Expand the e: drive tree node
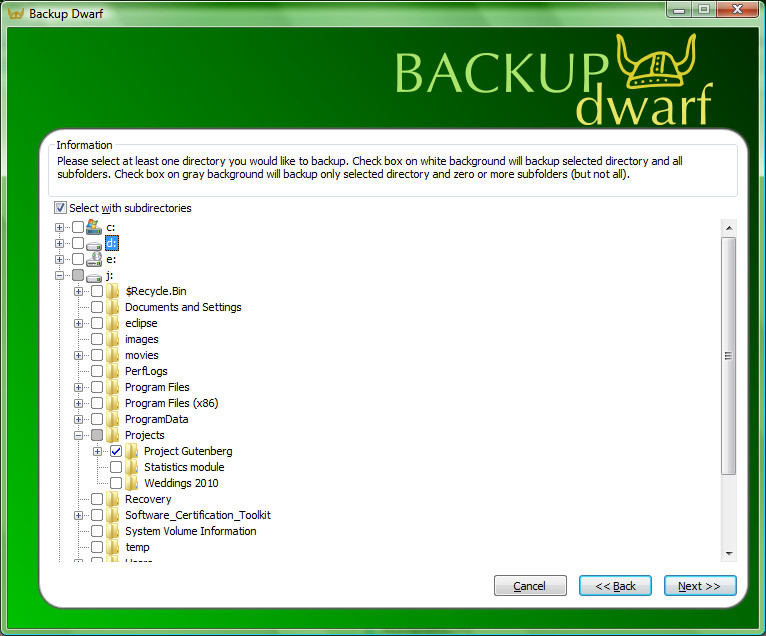Image resolution: width=766 pixels, height=636 pixels. (x=59, y=259)
